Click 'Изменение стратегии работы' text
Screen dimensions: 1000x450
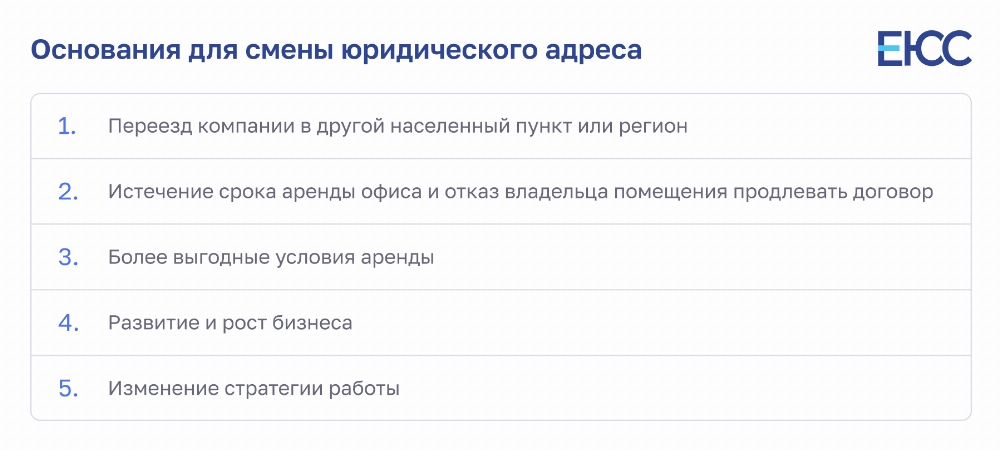point(253,388)
